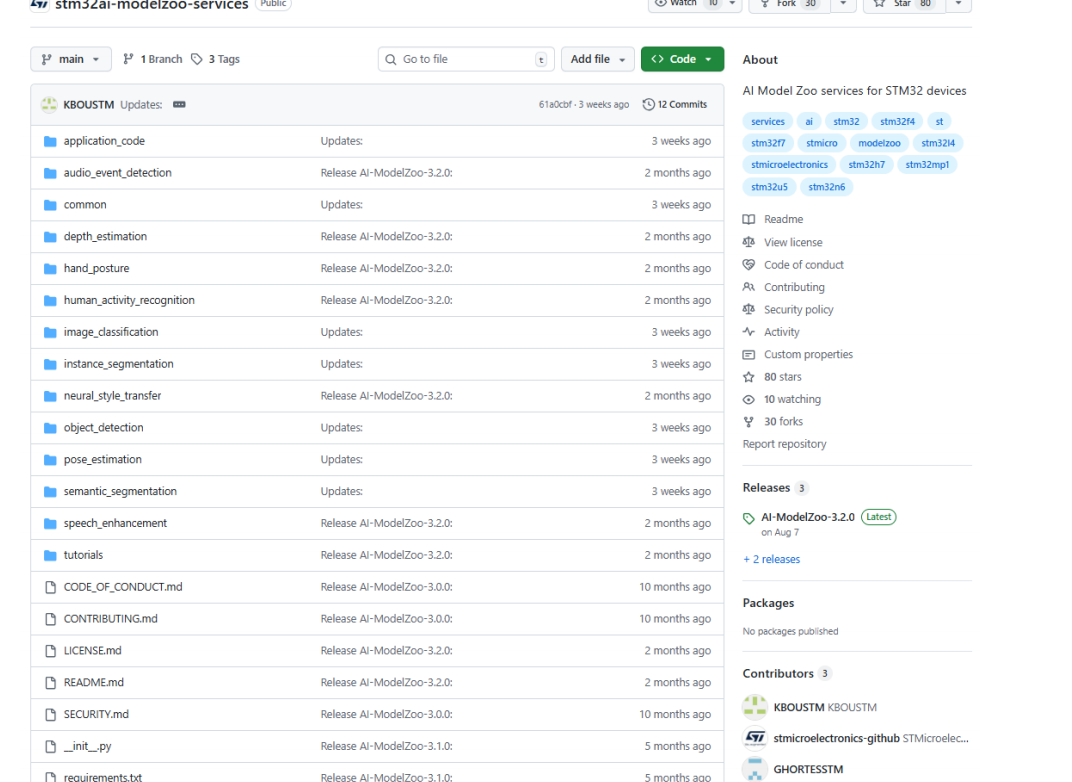Click the book icon next to Readme
This screenshot has height=782, width=1072.
pyautogui.click(x=749, y=220)
